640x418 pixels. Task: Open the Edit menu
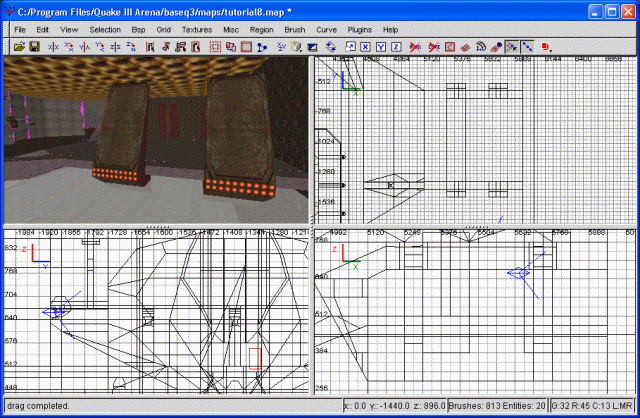coord(42,30)
